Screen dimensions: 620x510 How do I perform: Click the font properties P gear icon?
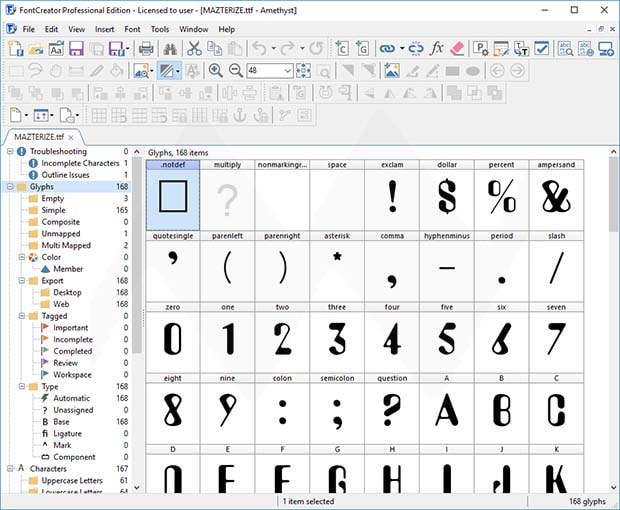481,48
